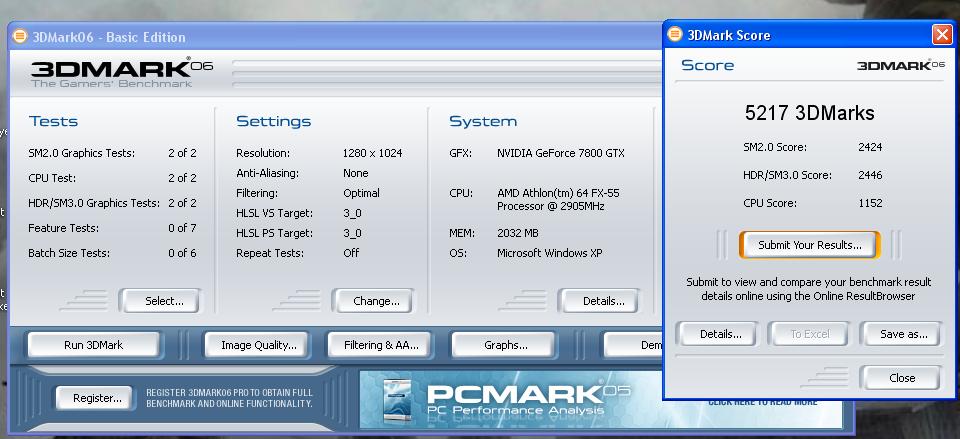Click the 3DMark06 - Basic Edition title bar
Image resolution: width=960 pixels, height=439 pixels.
[x=334, y=36]
